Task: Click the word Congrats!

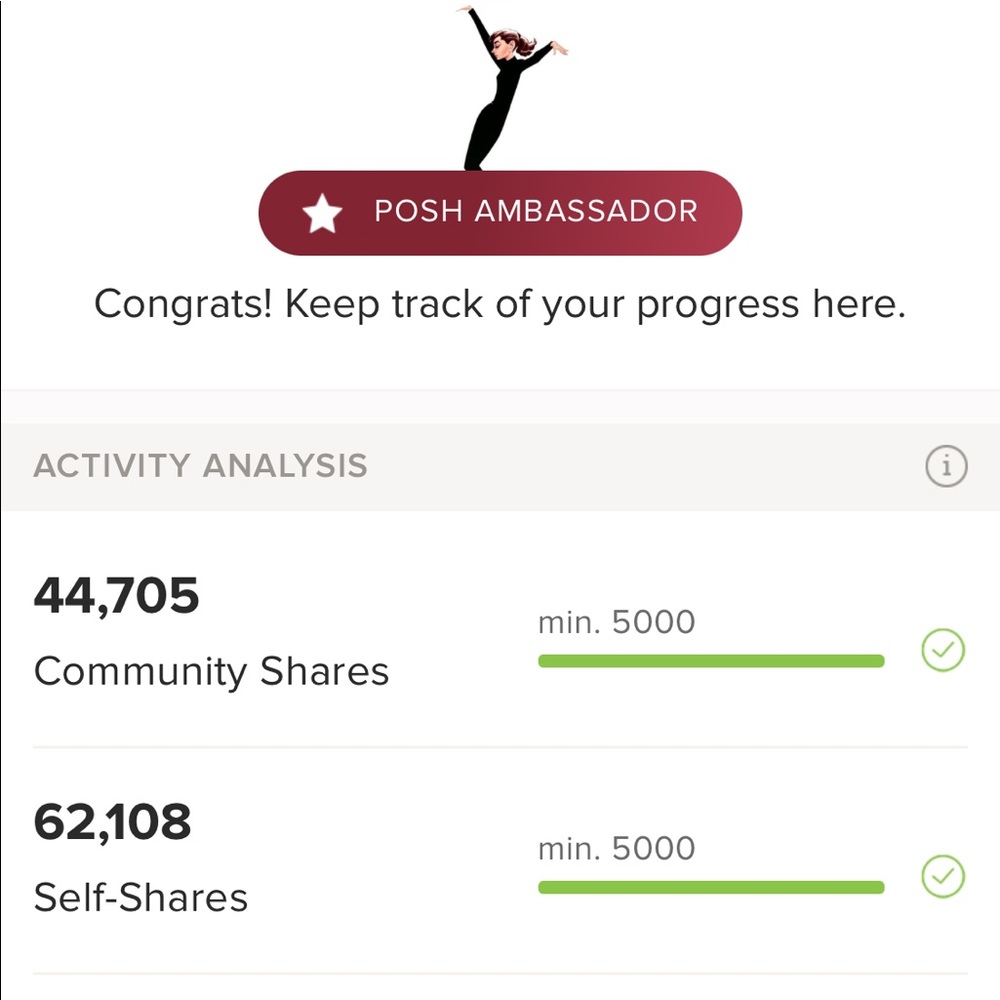Action: pyautogui.click(x=183, y=303)
